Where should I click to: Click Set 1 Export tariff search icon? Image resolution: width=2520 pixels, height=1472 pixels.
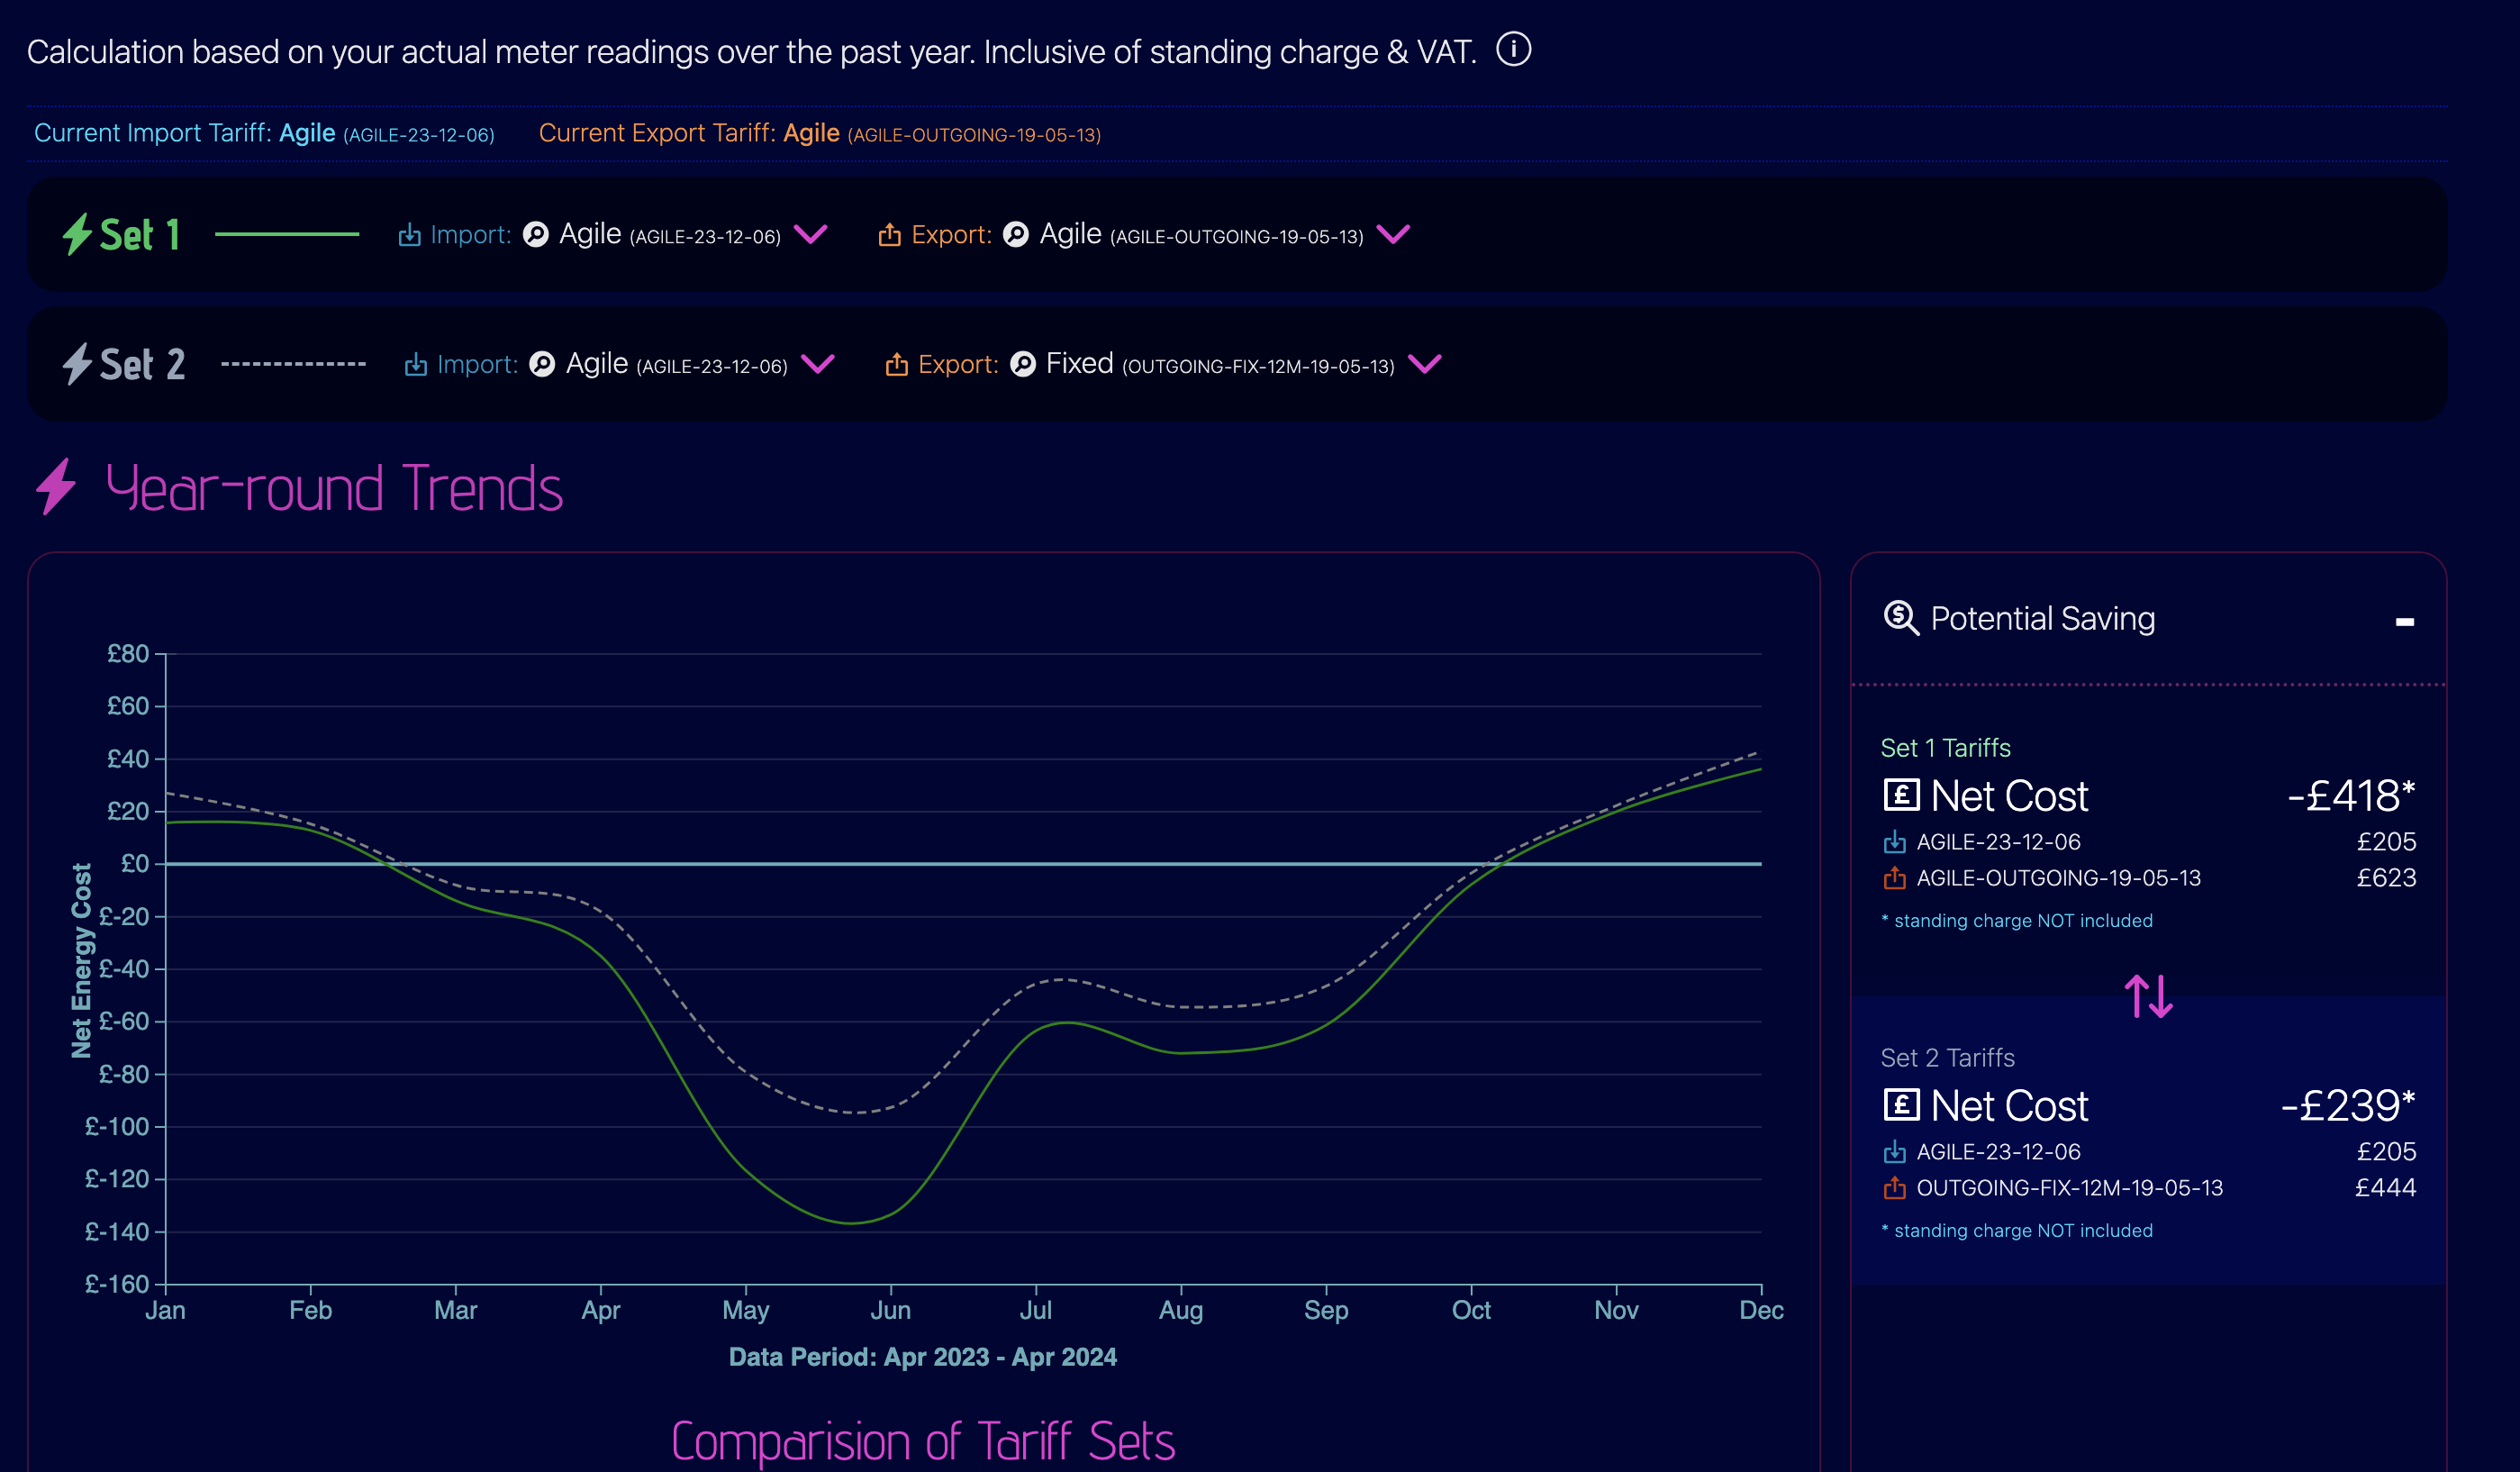1016,234
